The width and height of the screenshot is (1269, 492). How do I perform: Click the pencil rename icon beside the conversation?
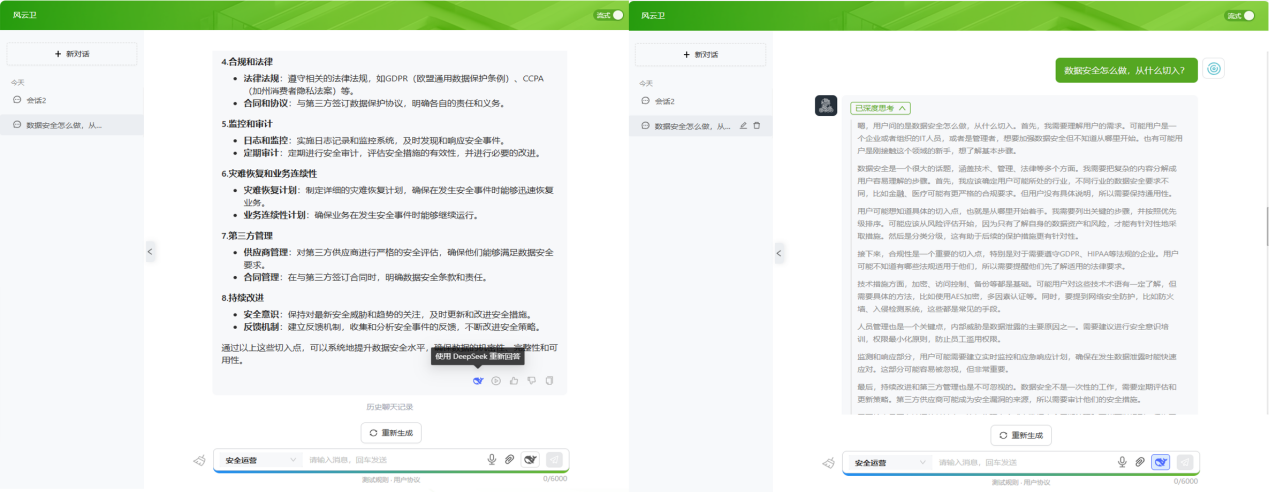[x=743, y=126]
